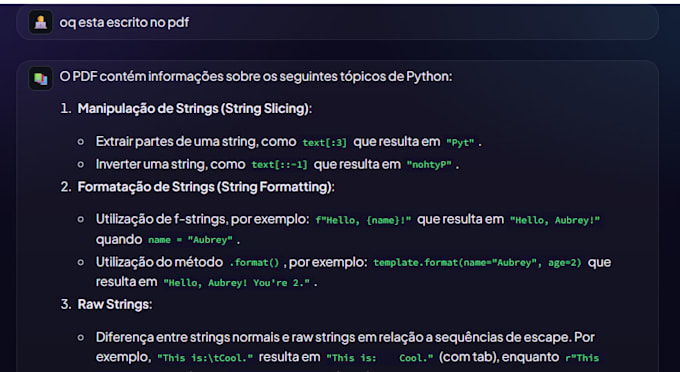Click the code result "Pyt"
The height and width of the screenshot is (372, 680).
pos(461,143)
